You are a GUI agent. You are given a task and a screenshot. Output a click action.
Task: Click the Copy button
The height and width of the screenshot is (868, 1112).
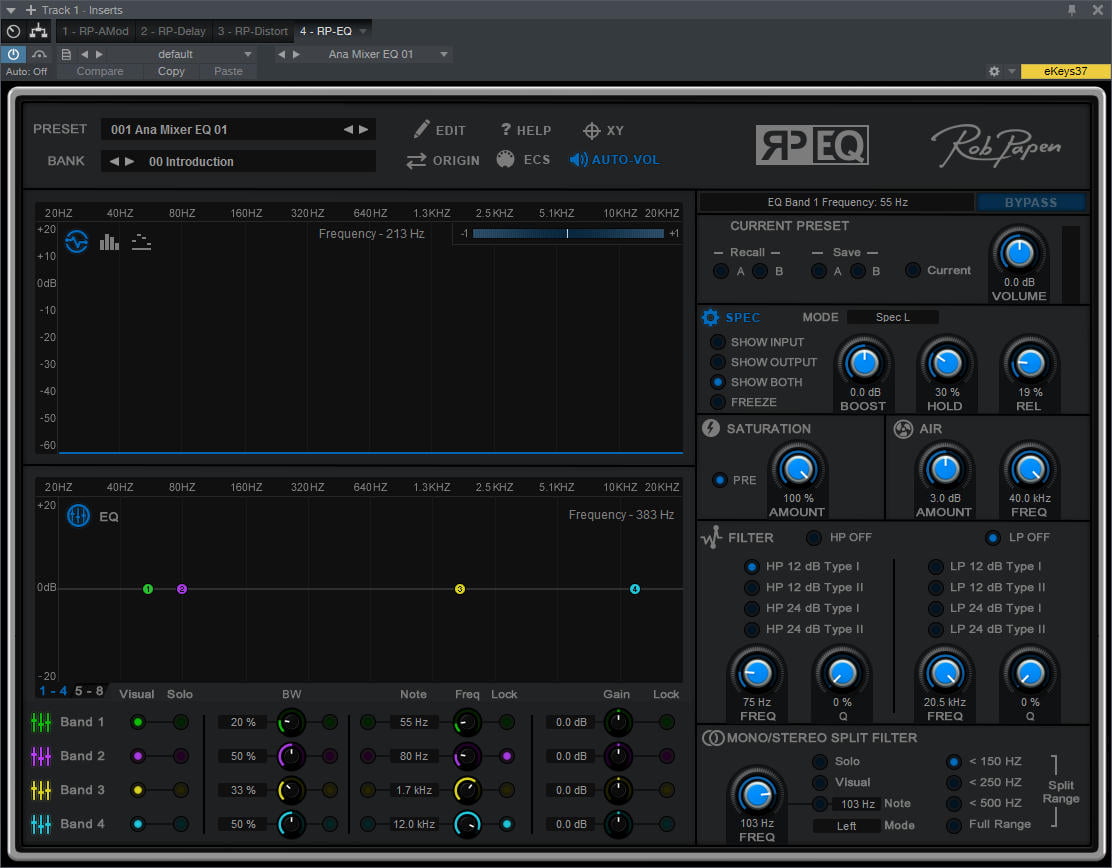[x=171, y=71]
